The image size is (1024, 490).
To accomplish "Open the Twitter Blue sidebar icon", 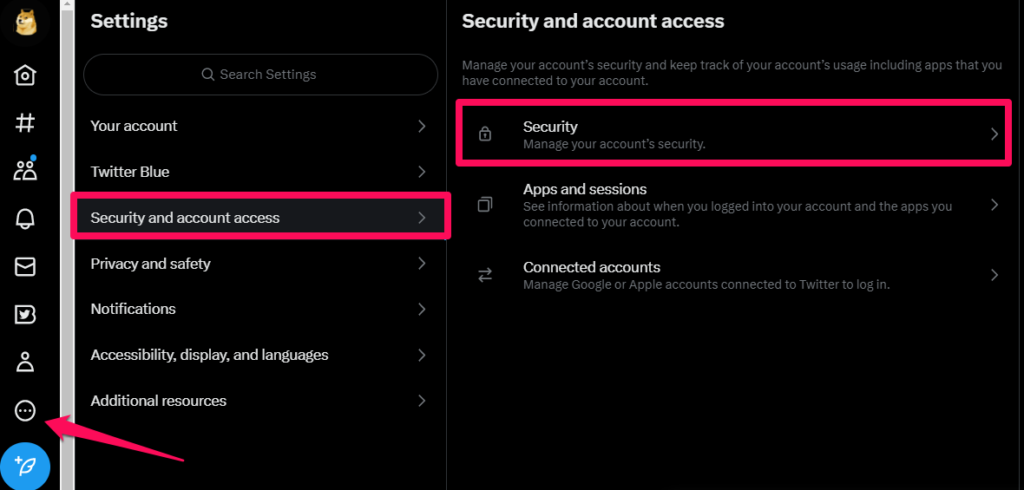I will [x=25, y=315].
